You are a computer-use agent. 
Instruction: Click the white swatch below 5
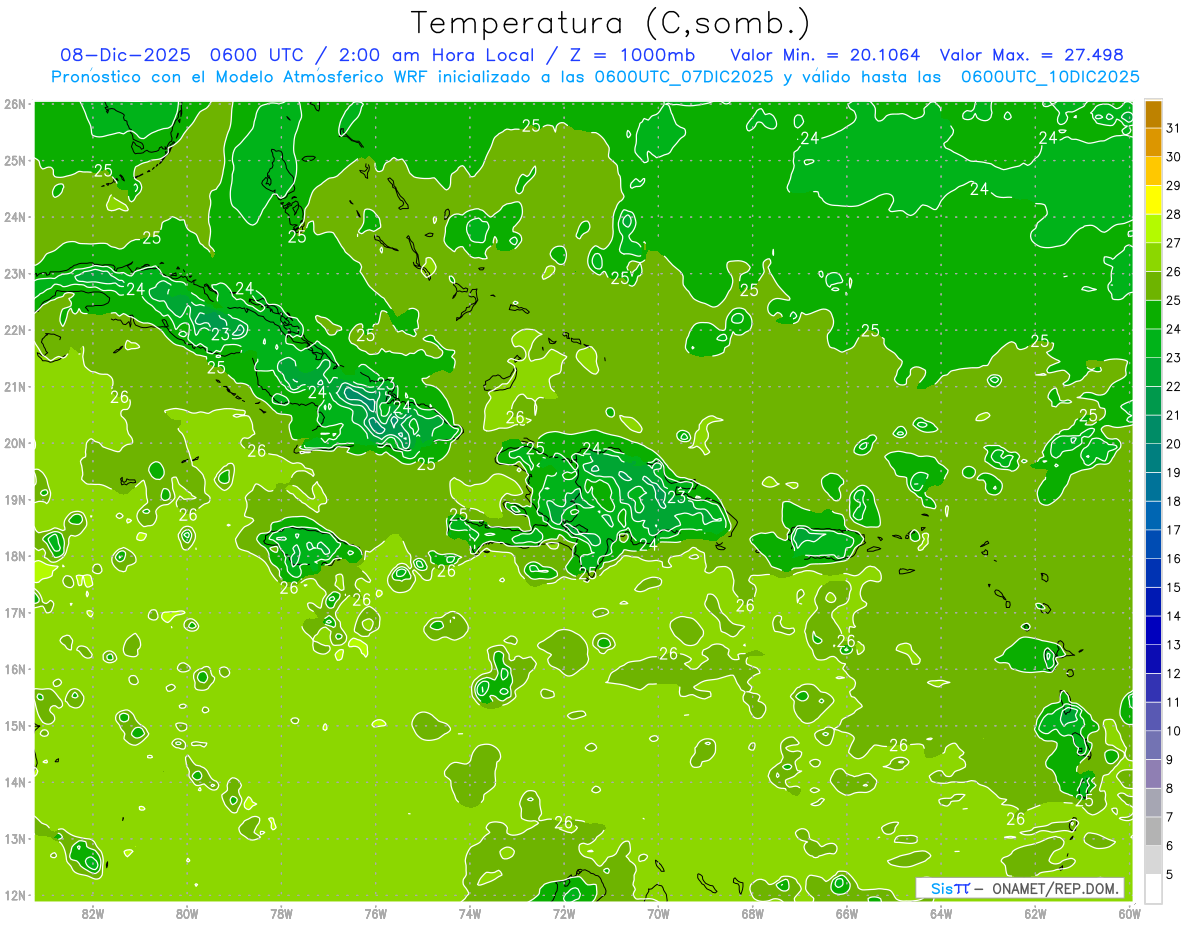pyautogui.click(x=1153, y=888)
